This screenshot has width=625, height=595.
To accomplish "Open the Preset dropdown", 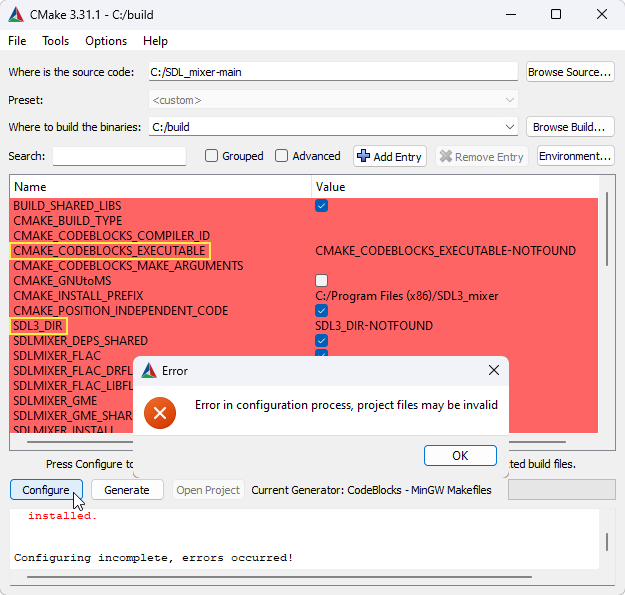I will 333,100.
